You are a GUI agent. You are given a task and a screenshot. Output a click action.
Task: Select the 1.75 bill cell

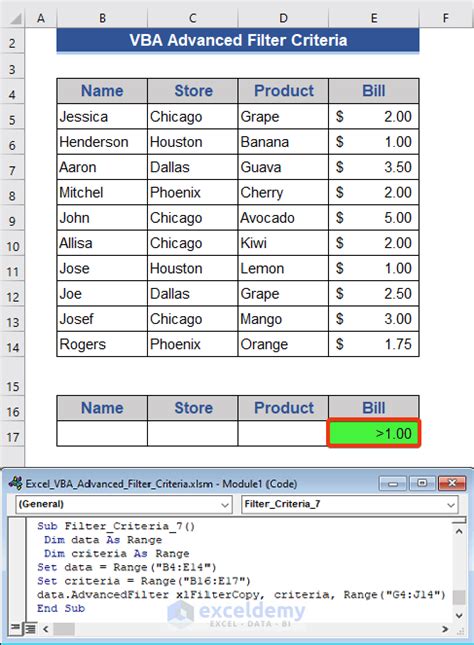[374, 344]
